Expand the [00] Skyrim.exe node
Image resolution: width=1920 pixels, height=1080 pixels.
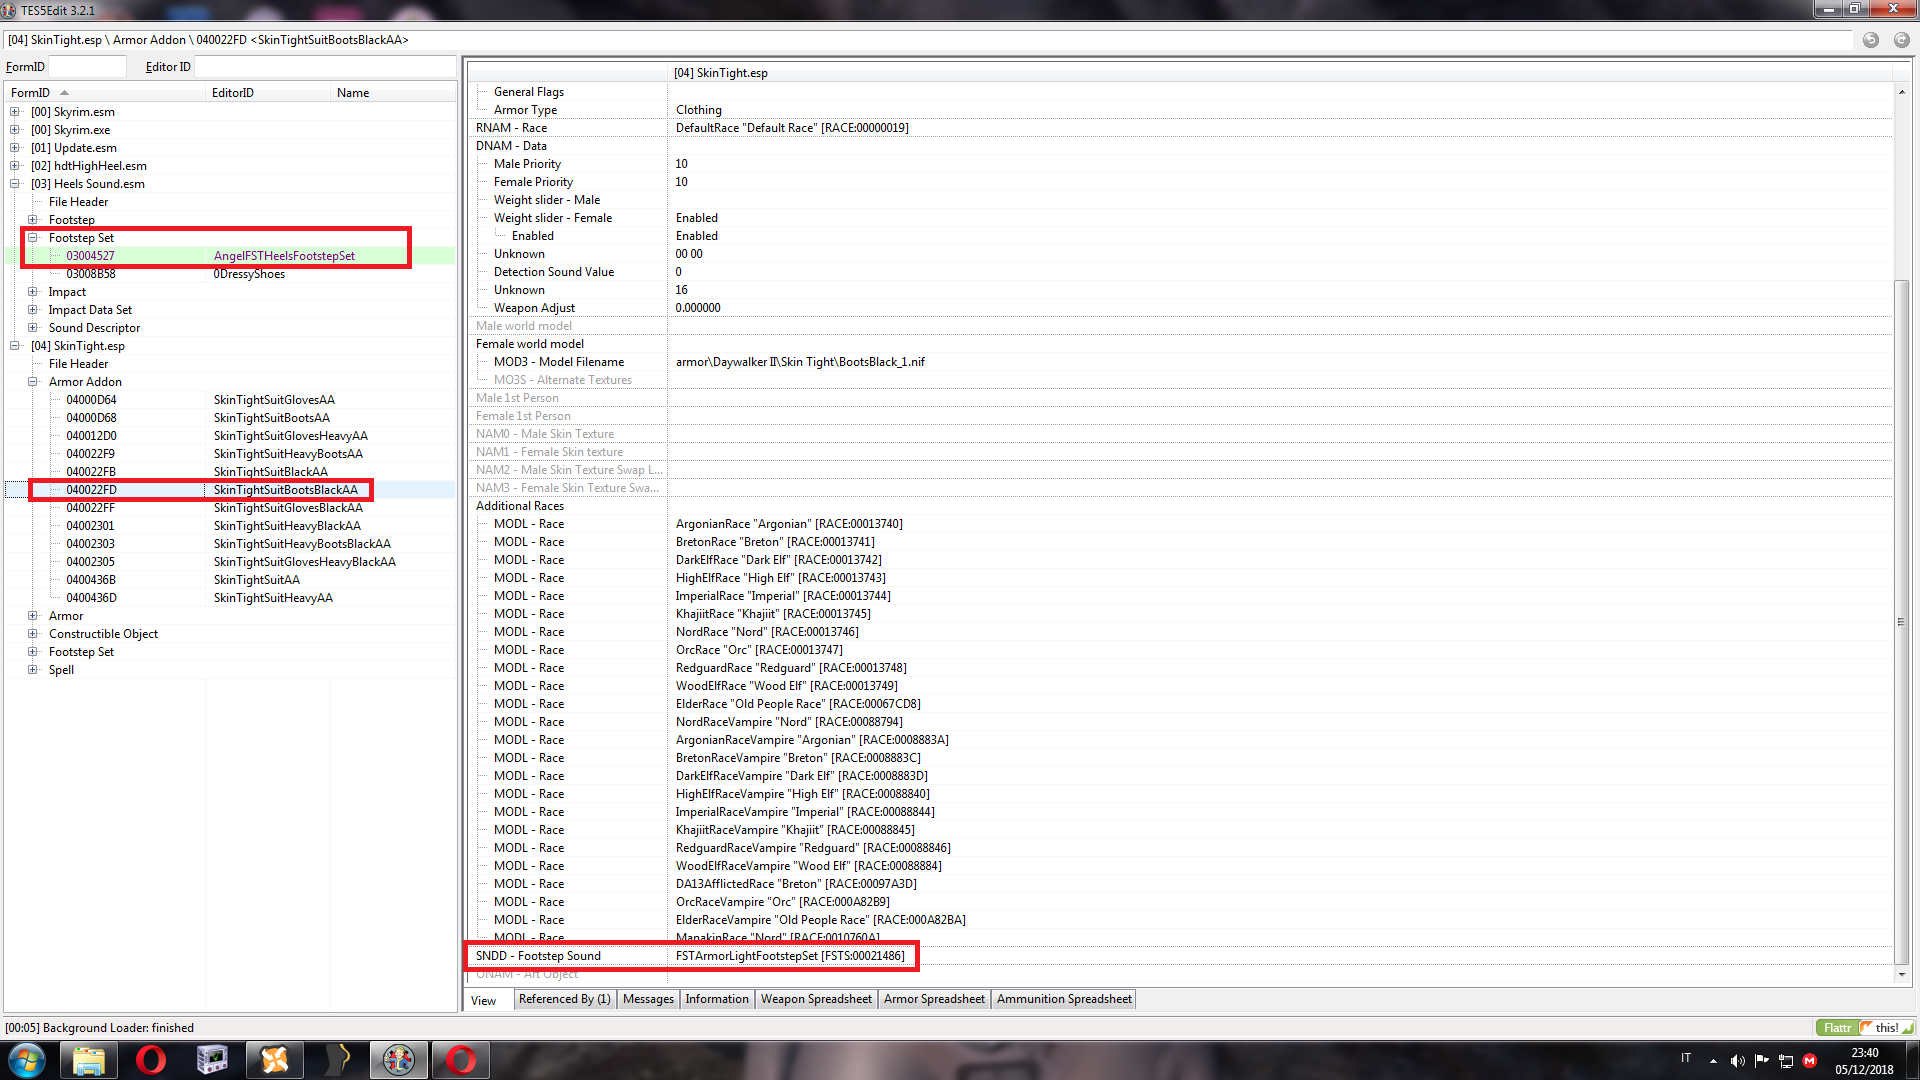pos(15,130)
